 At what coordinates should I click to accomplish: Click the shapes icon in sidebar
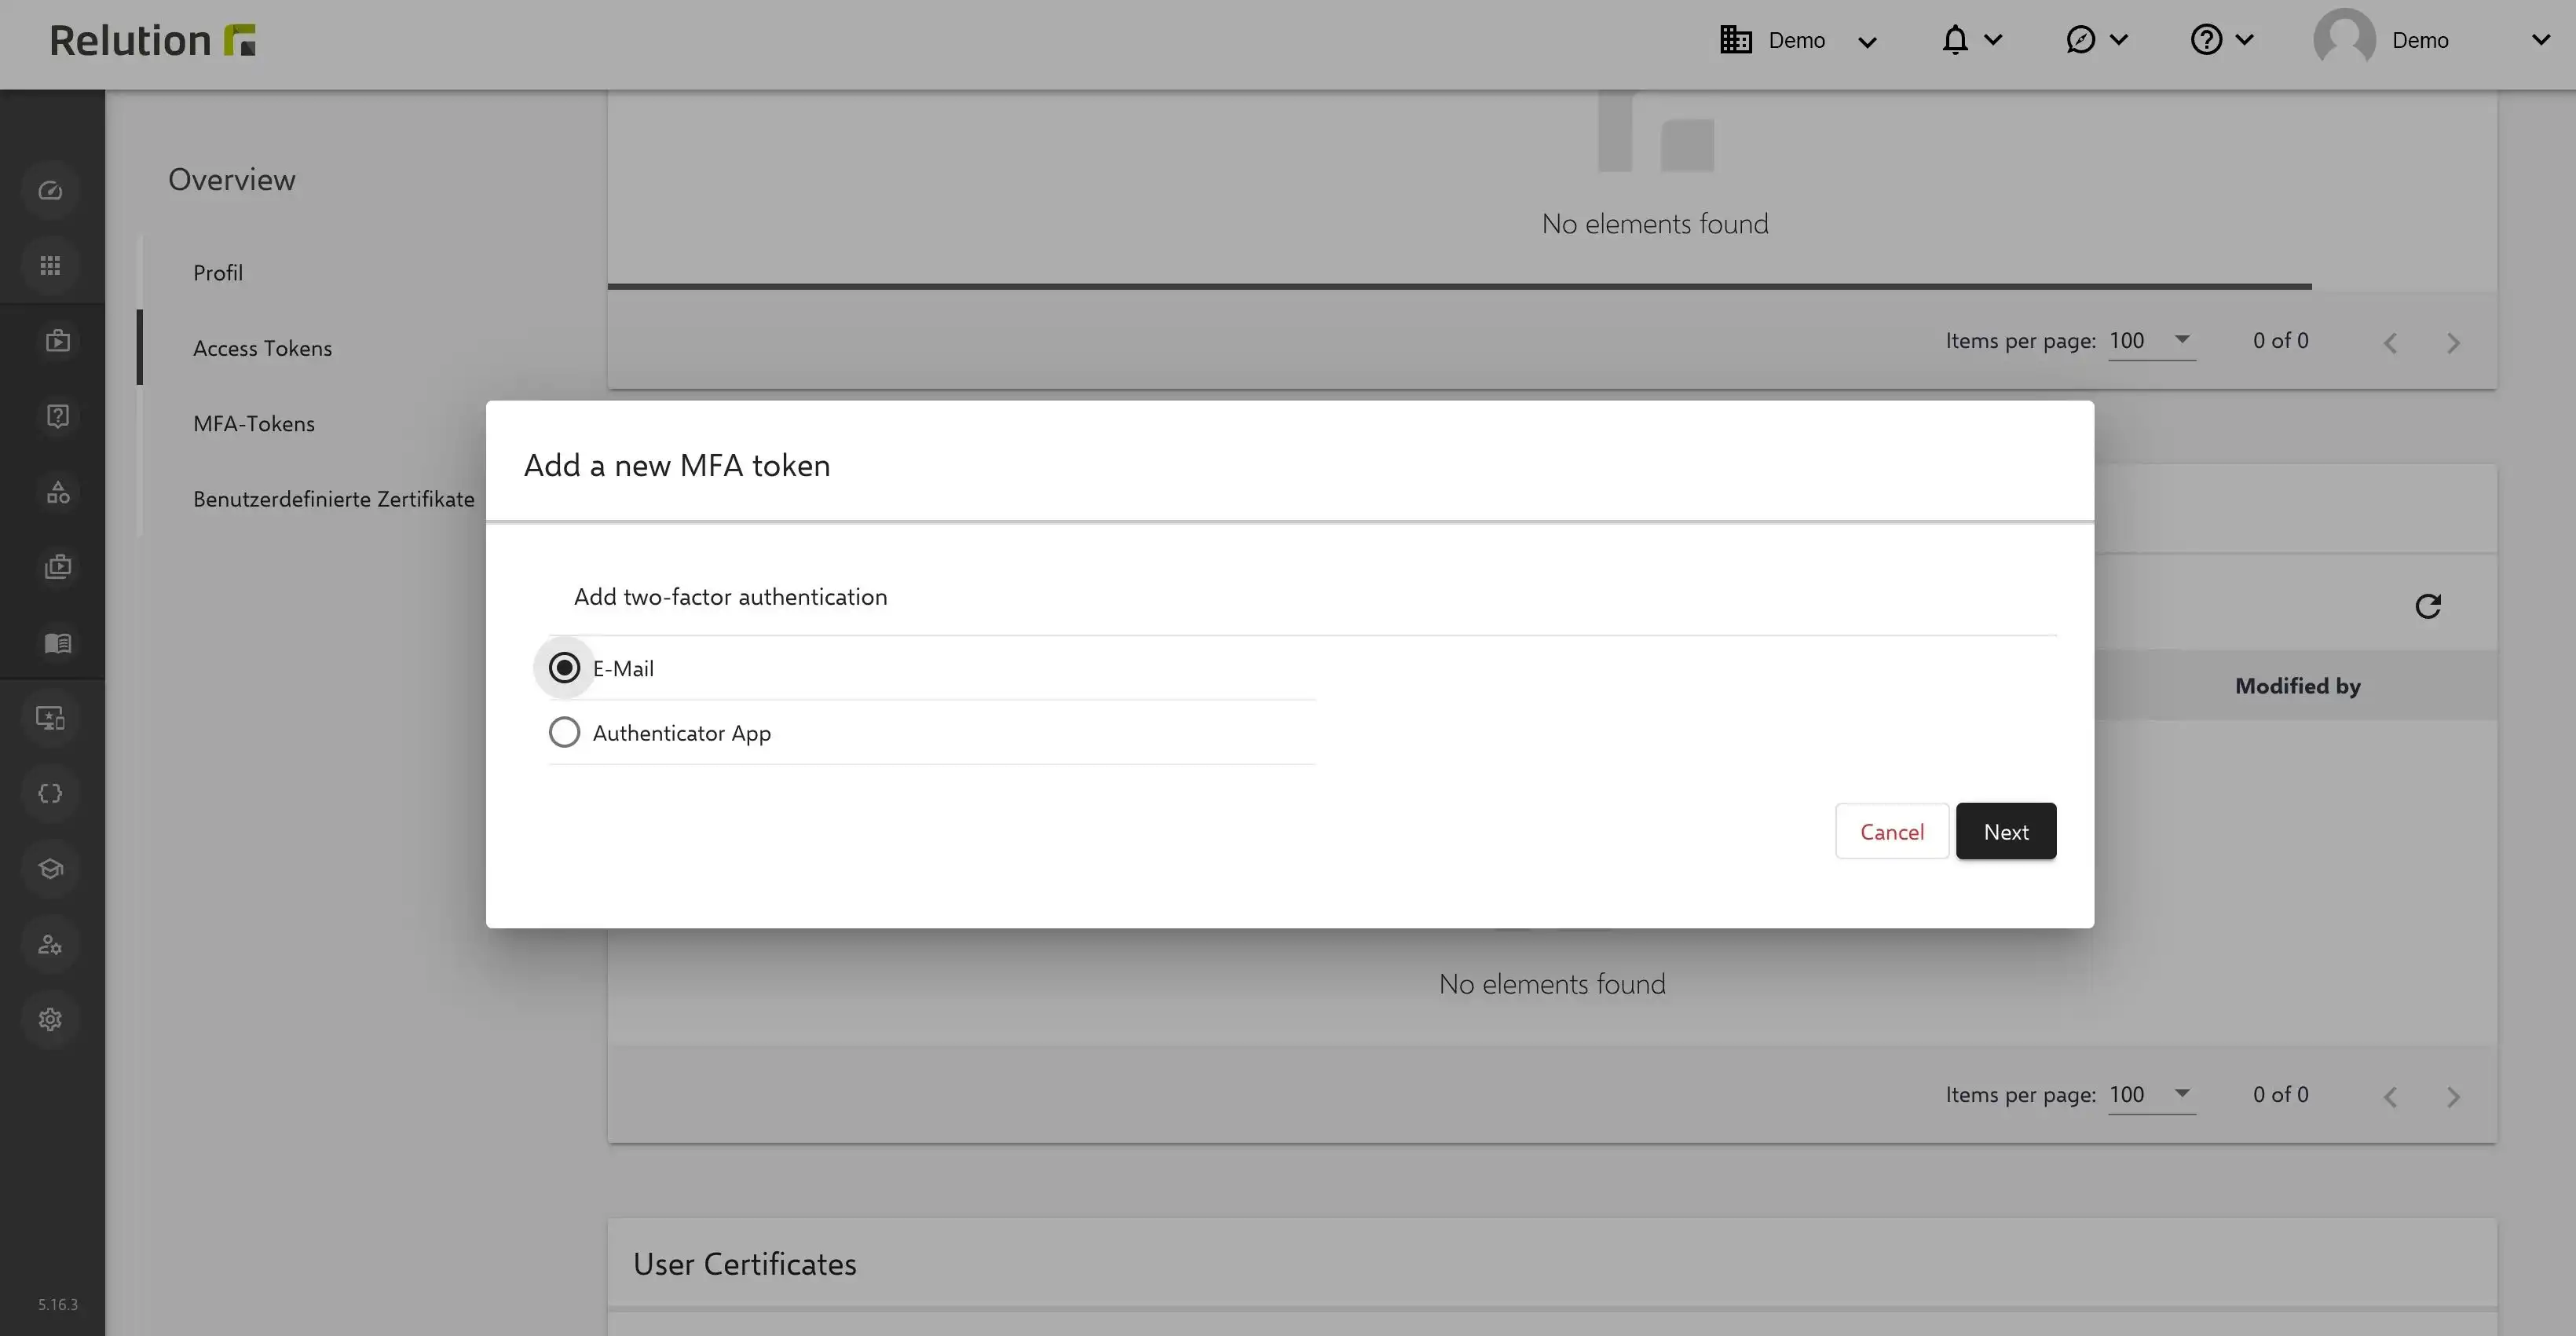click(57, 491)
